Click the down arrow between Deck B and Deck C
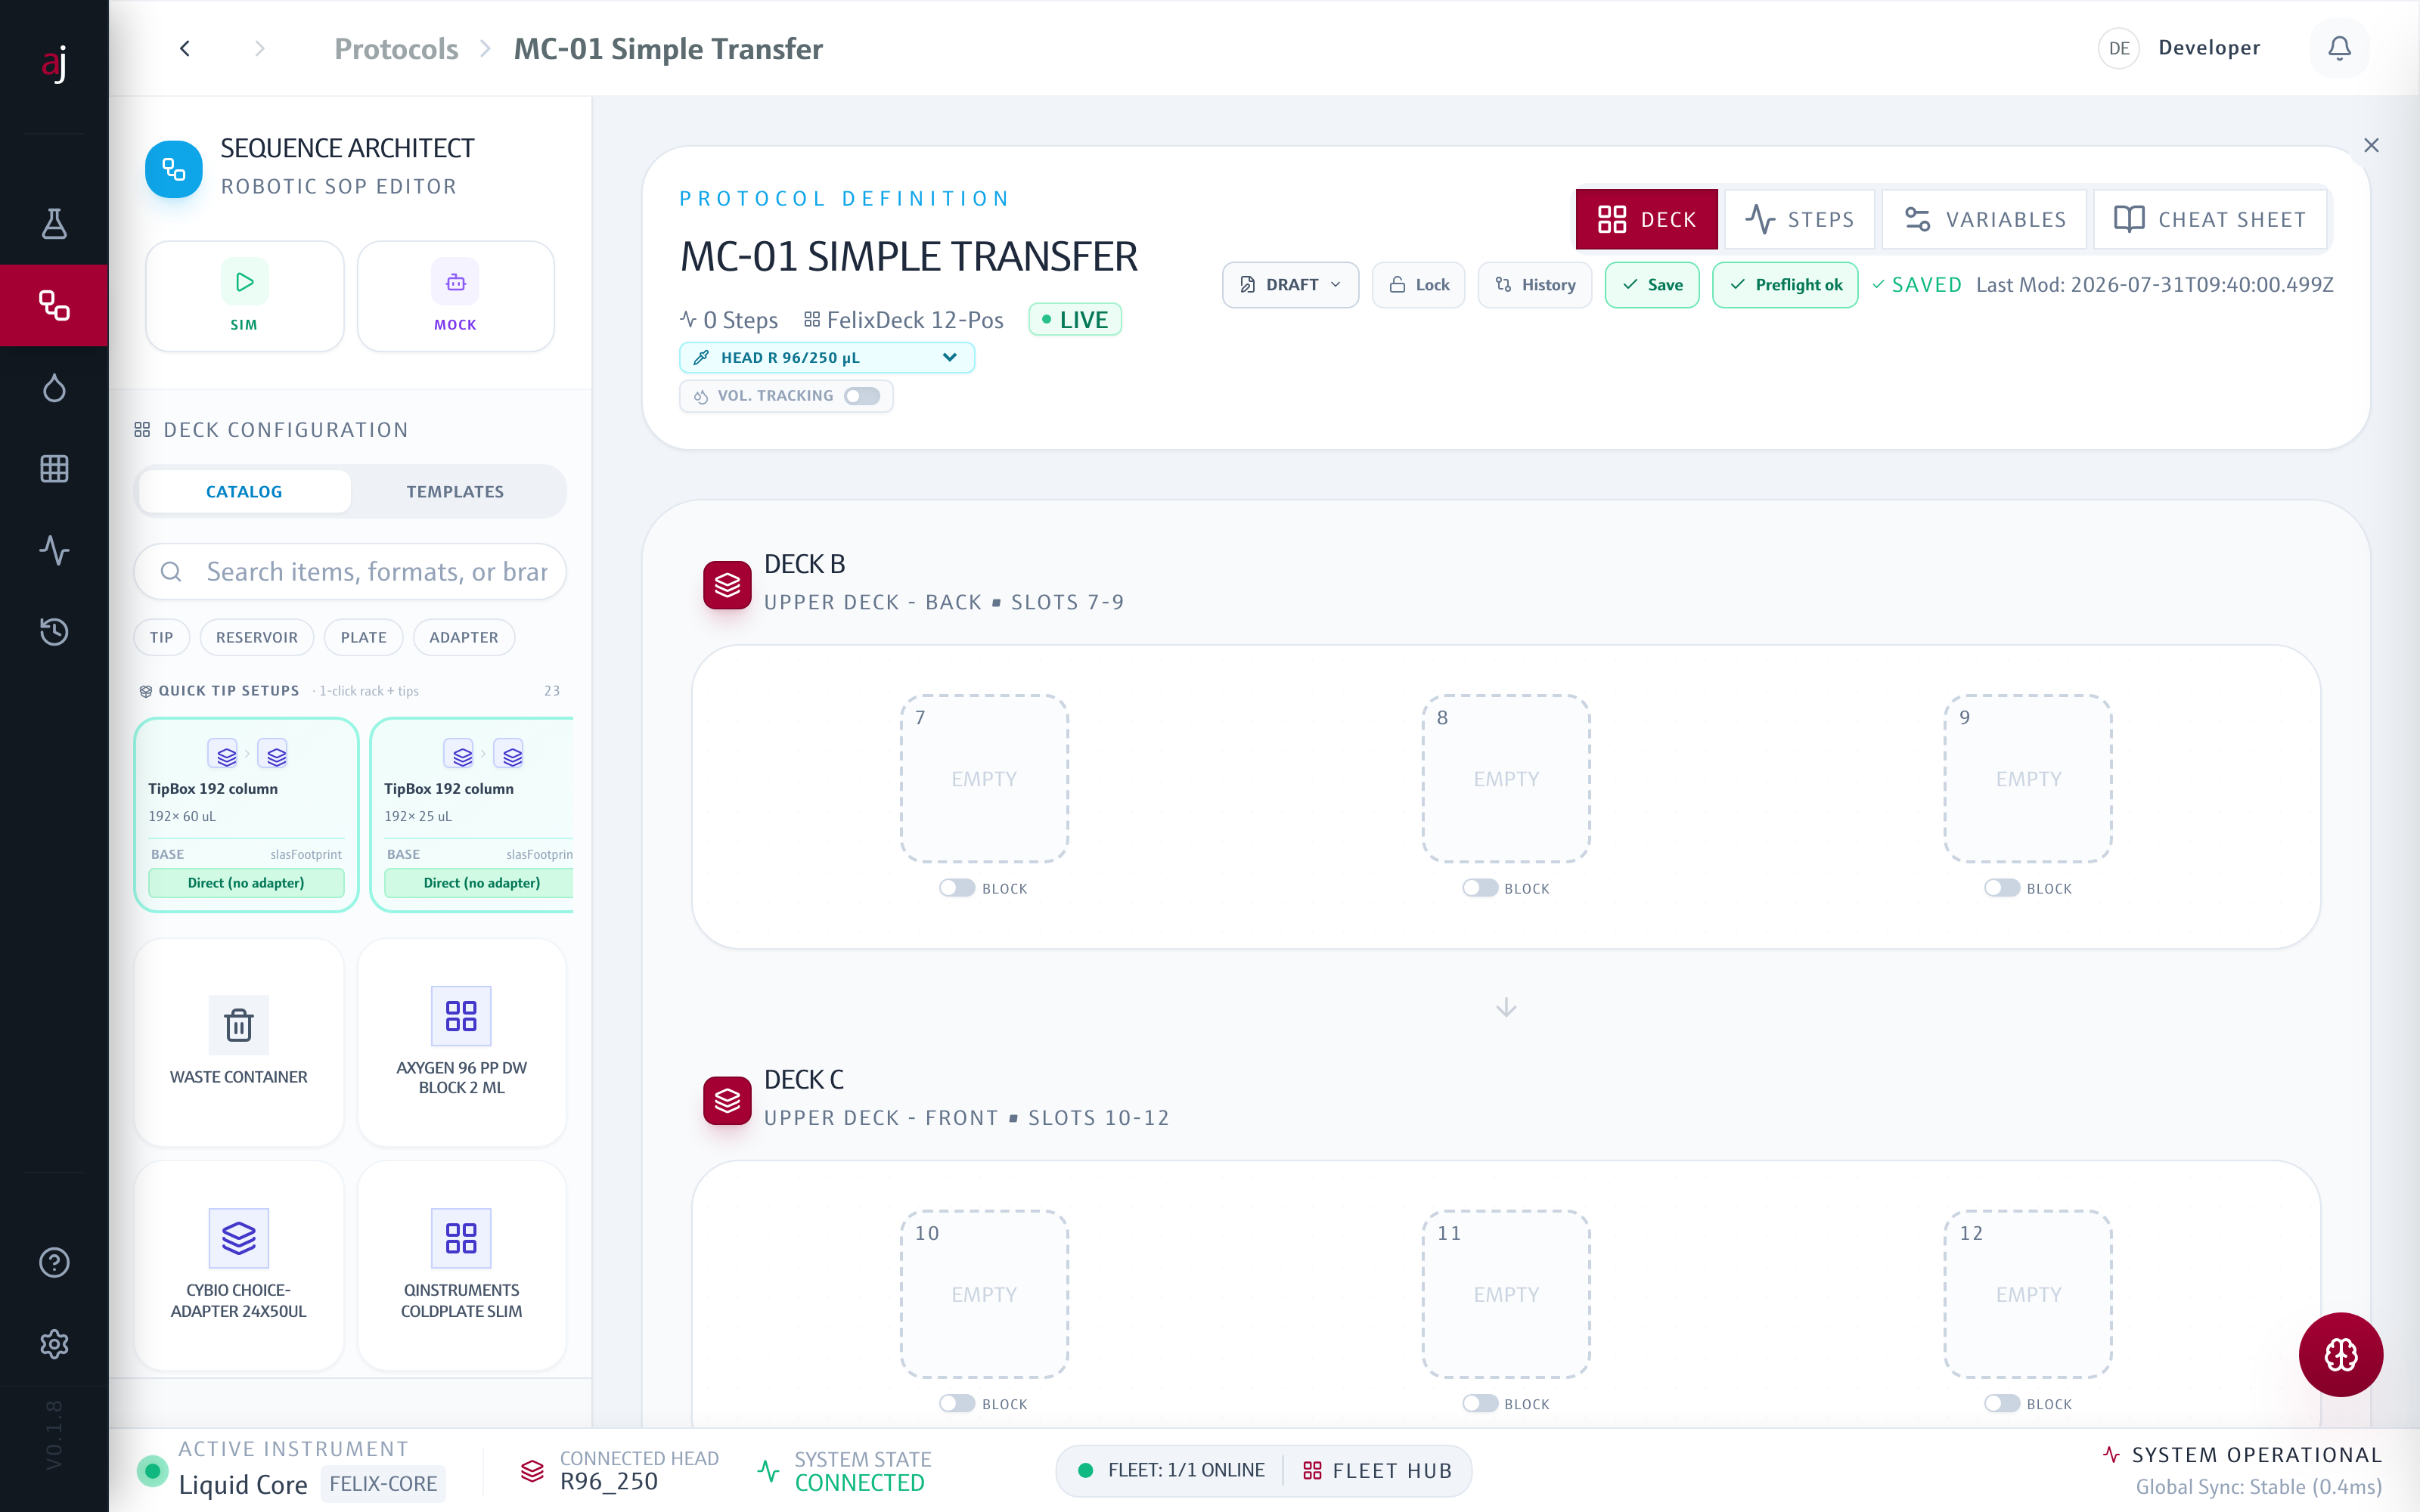The height and width of the screenshot is (1512, 2420). tap(1506, 1007)
